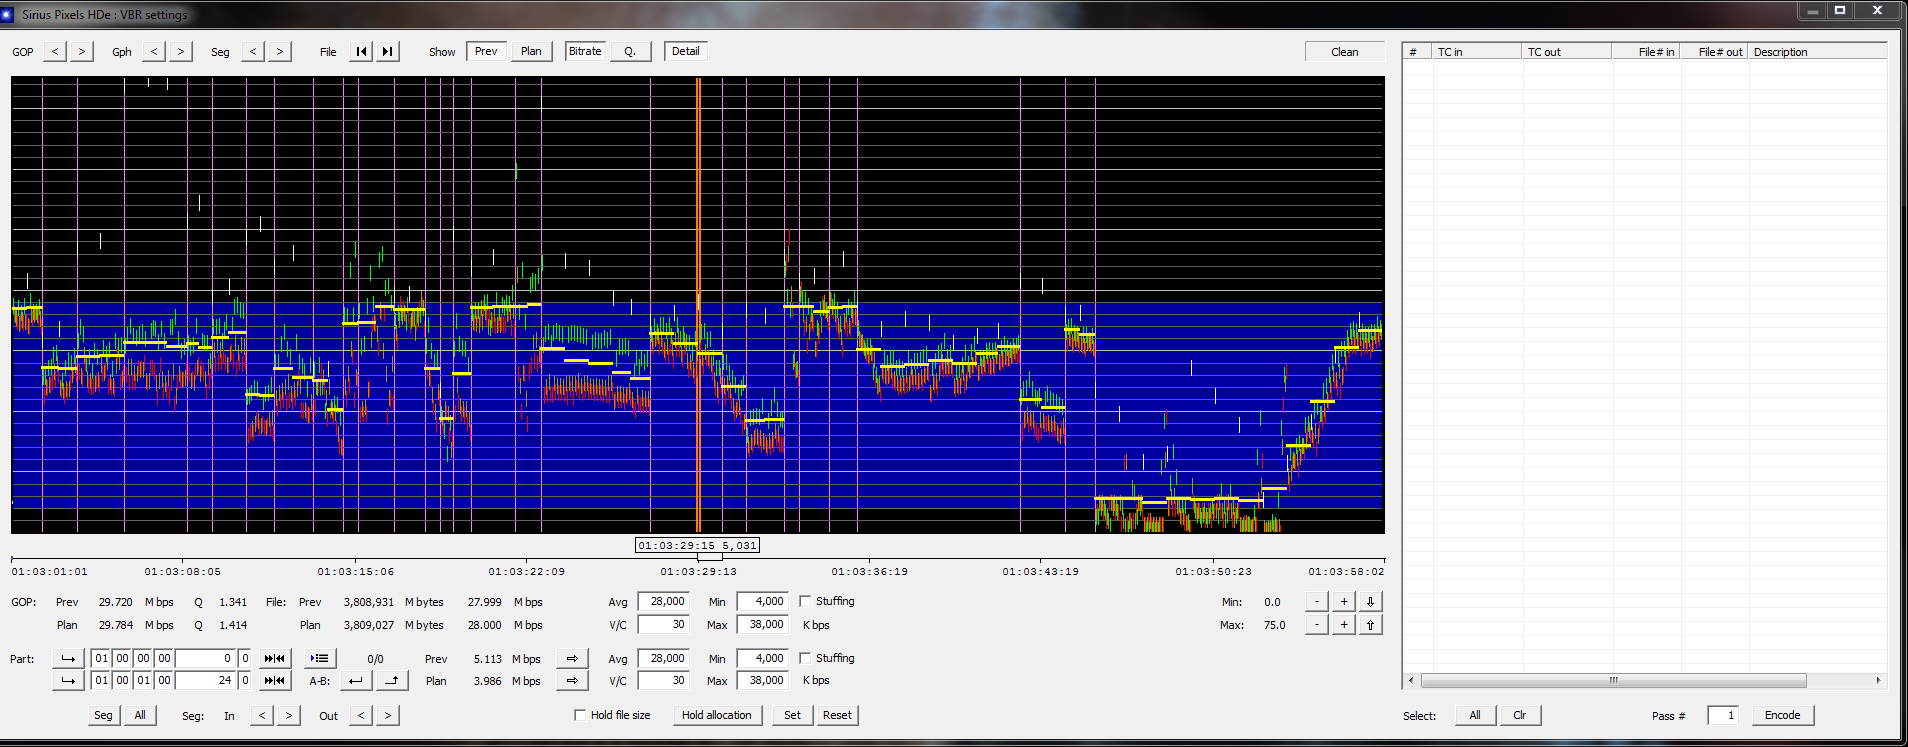Screen dimensions: 1908x747
Task: Jump to file start button
Action: click(x=361, y=52)
